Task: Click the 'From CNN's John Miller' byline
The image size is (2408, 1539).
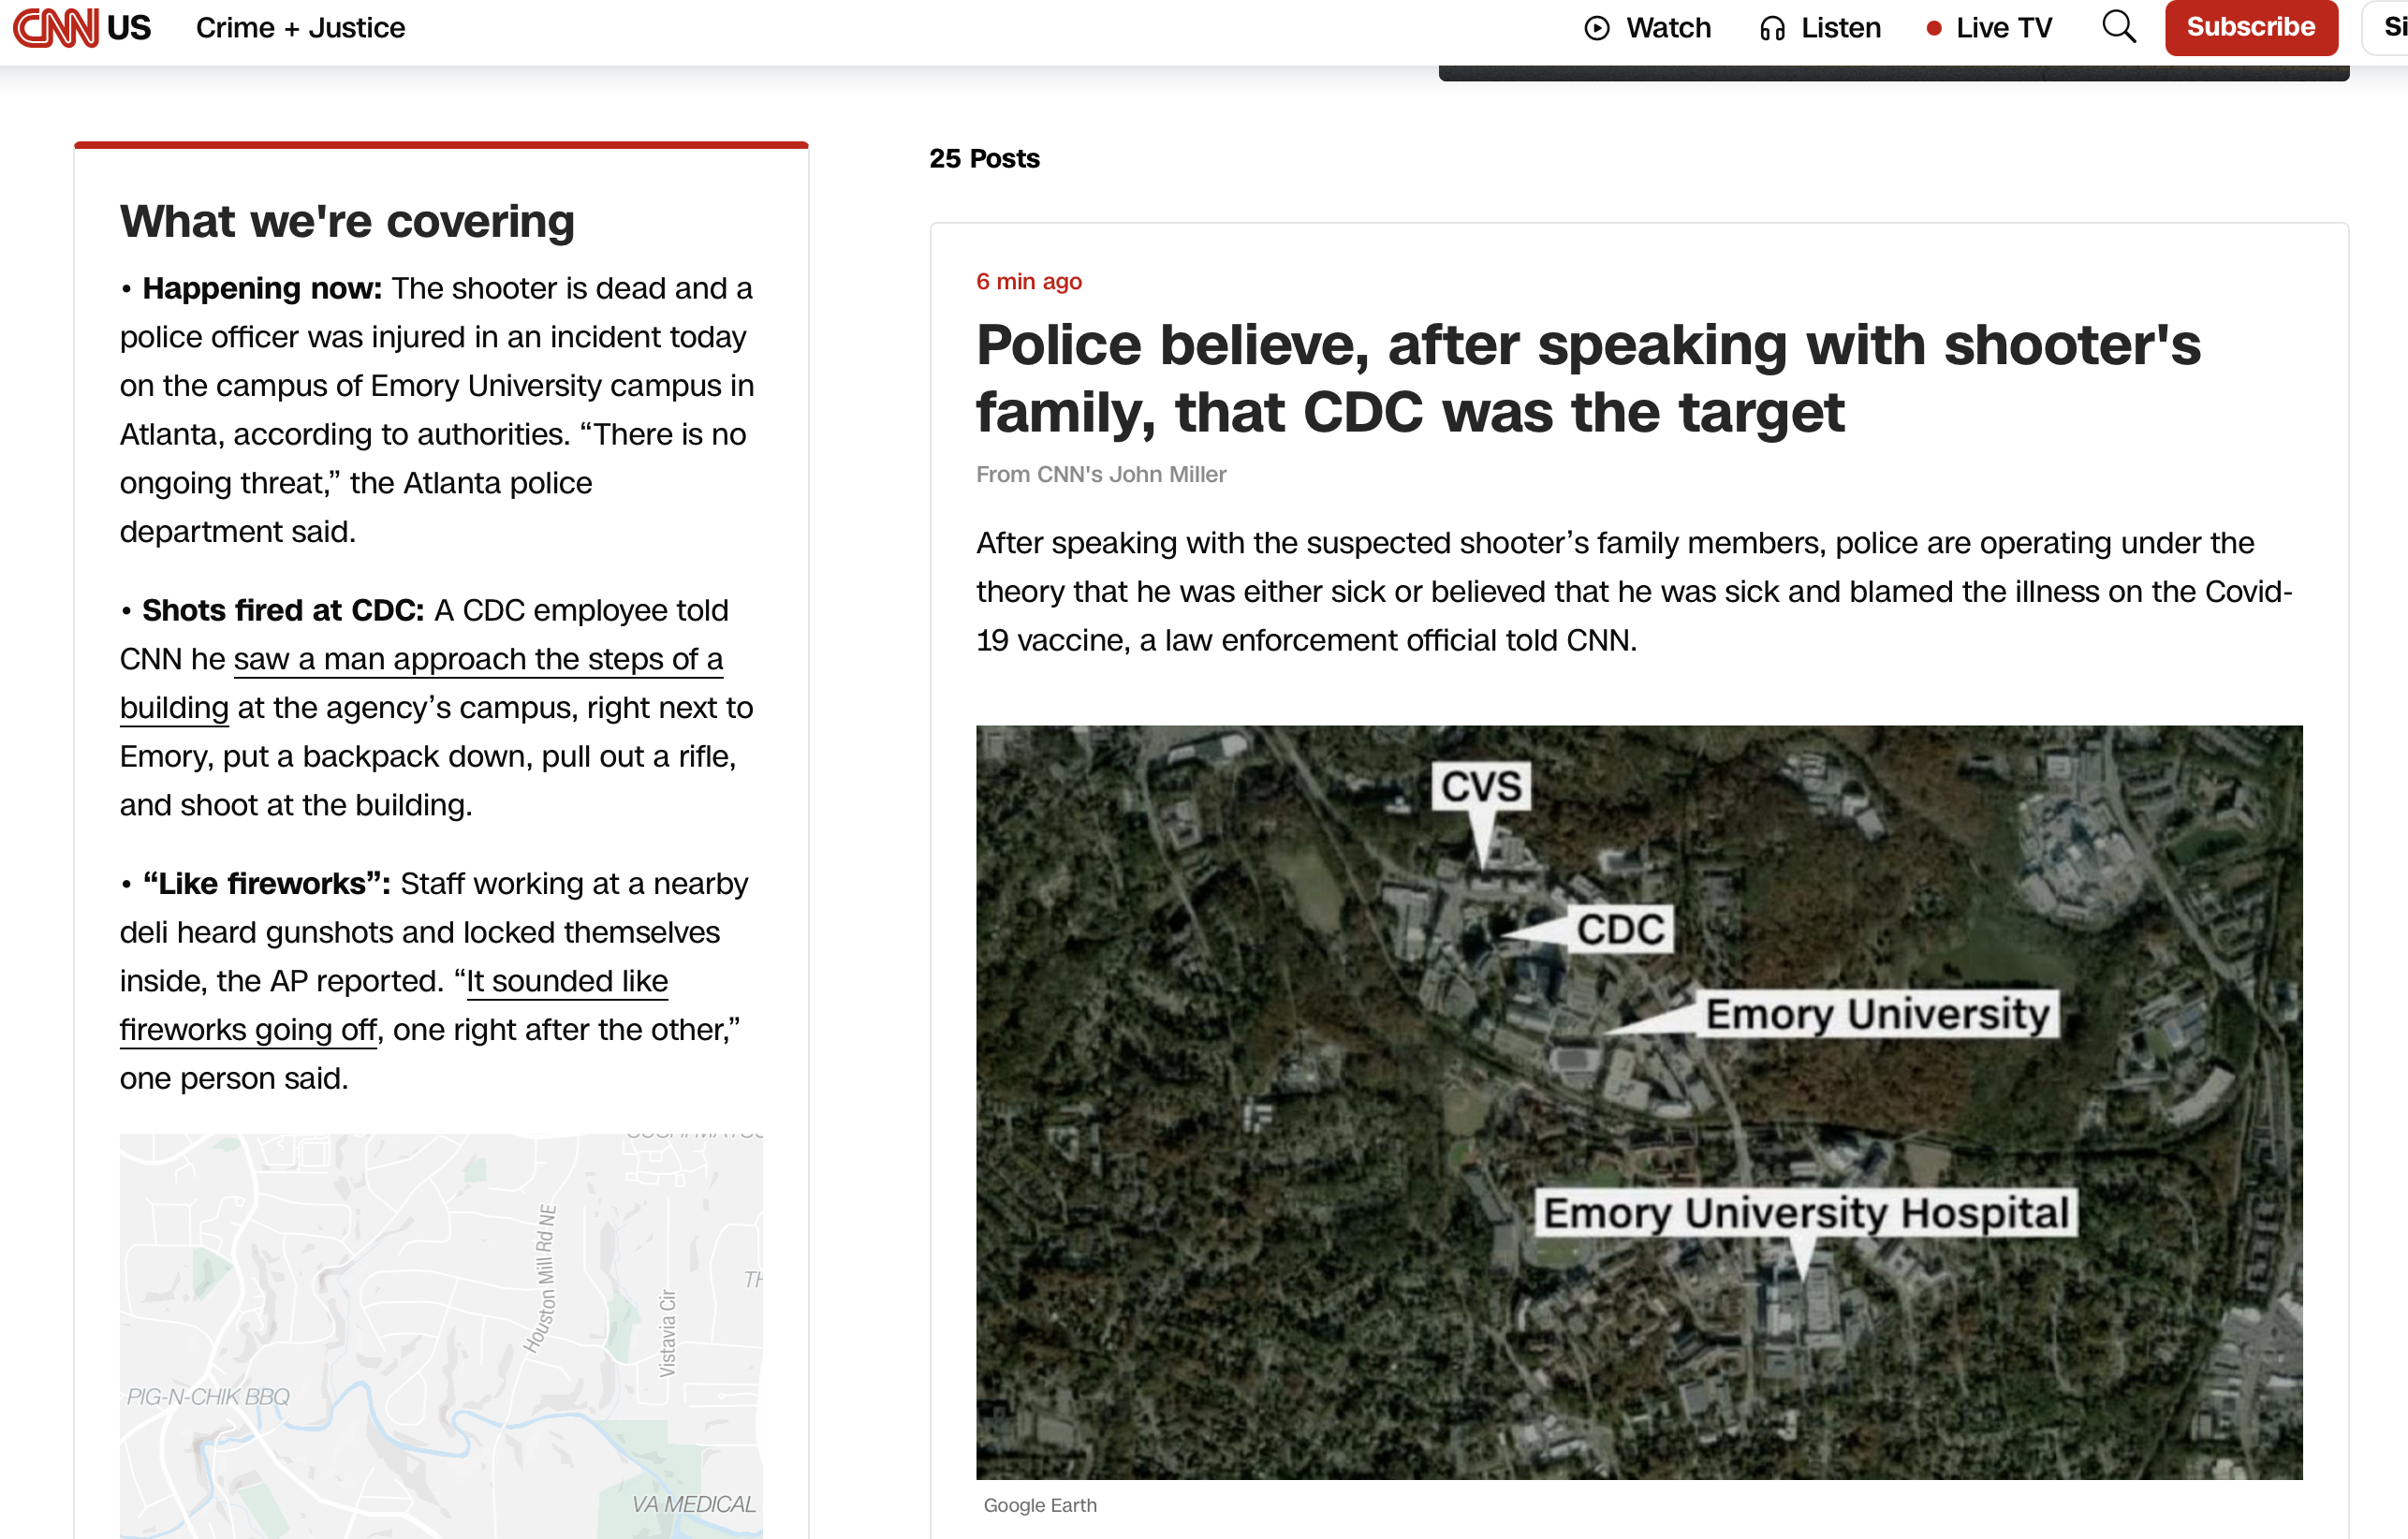Action: pos(1100,474)
